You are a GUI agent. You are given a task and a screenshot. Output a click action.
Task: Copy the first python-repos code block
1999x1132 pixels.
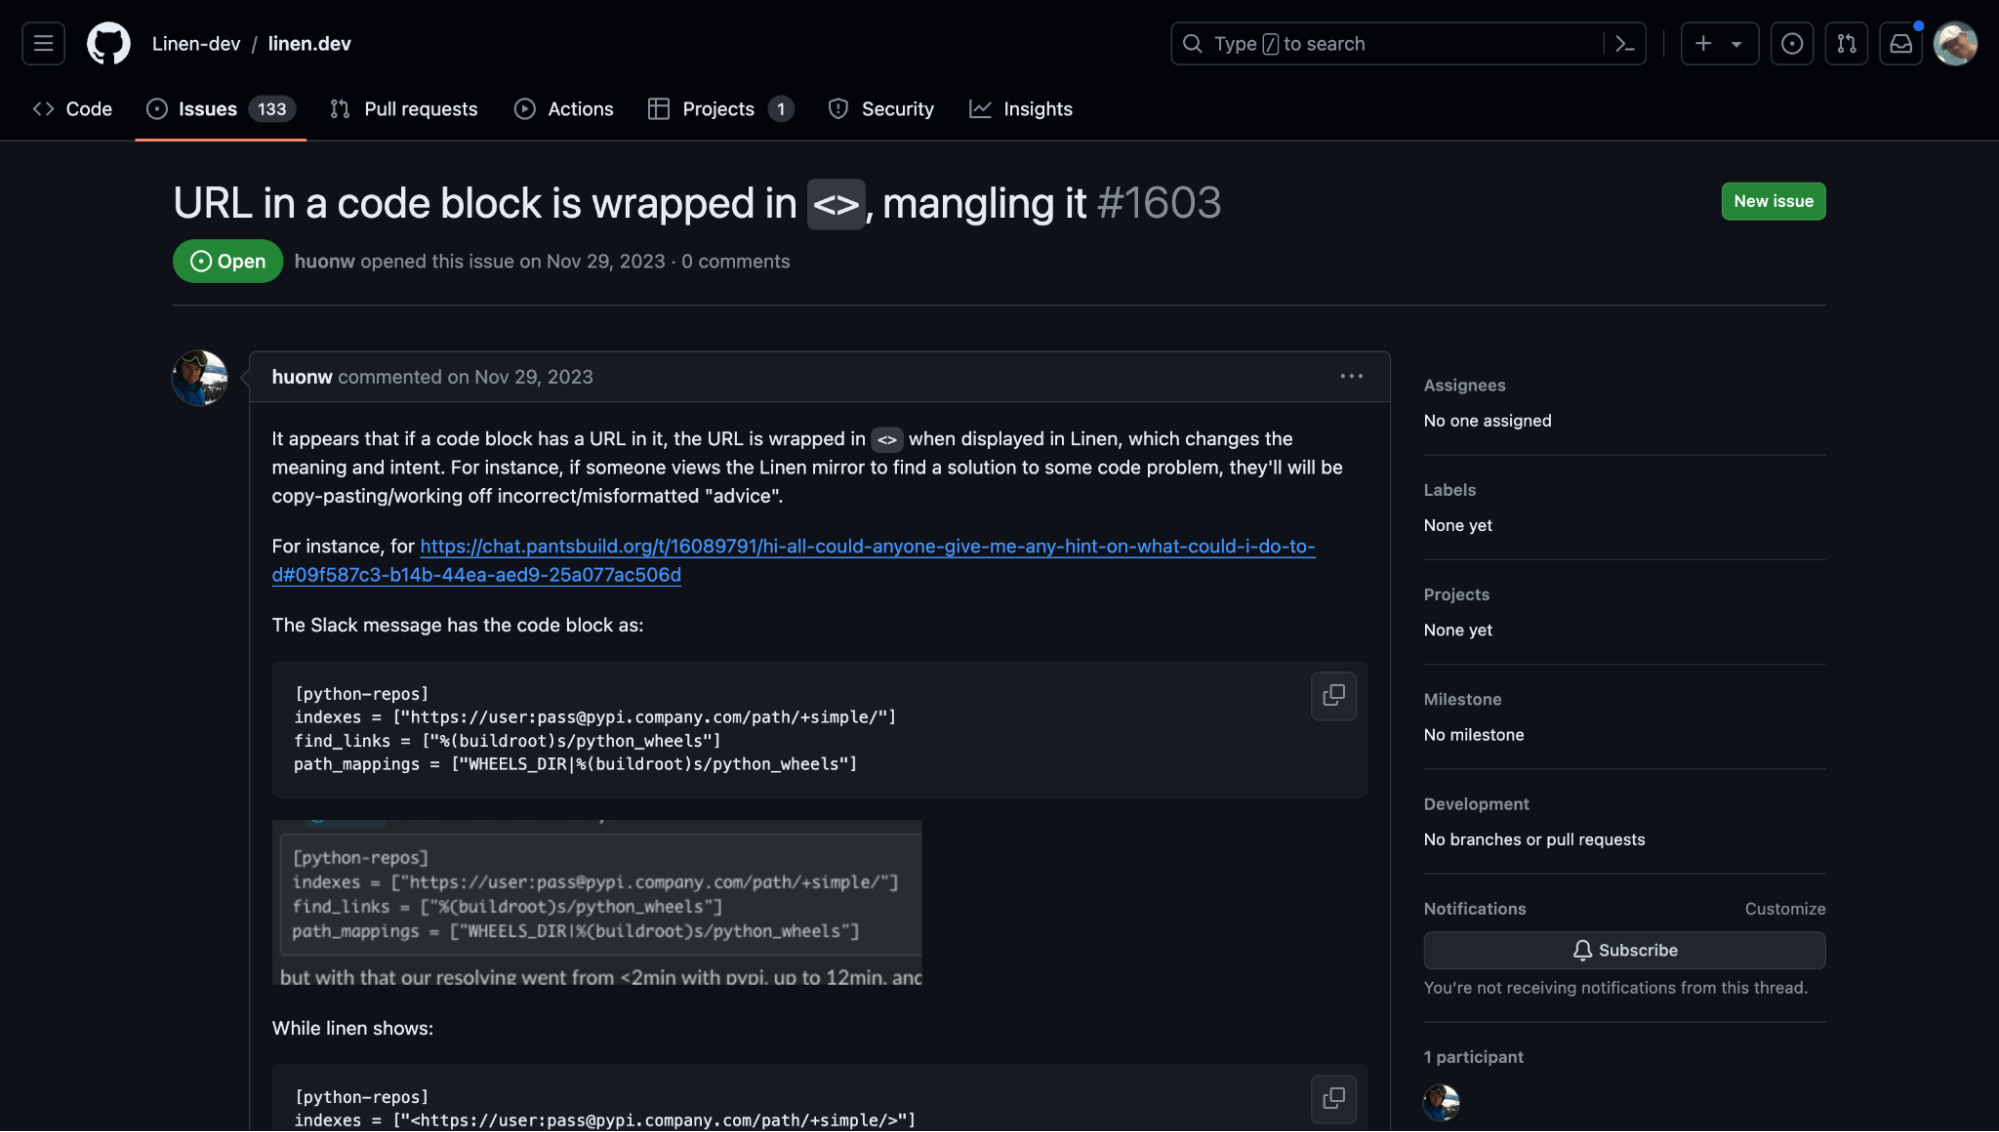point(1333,696)
